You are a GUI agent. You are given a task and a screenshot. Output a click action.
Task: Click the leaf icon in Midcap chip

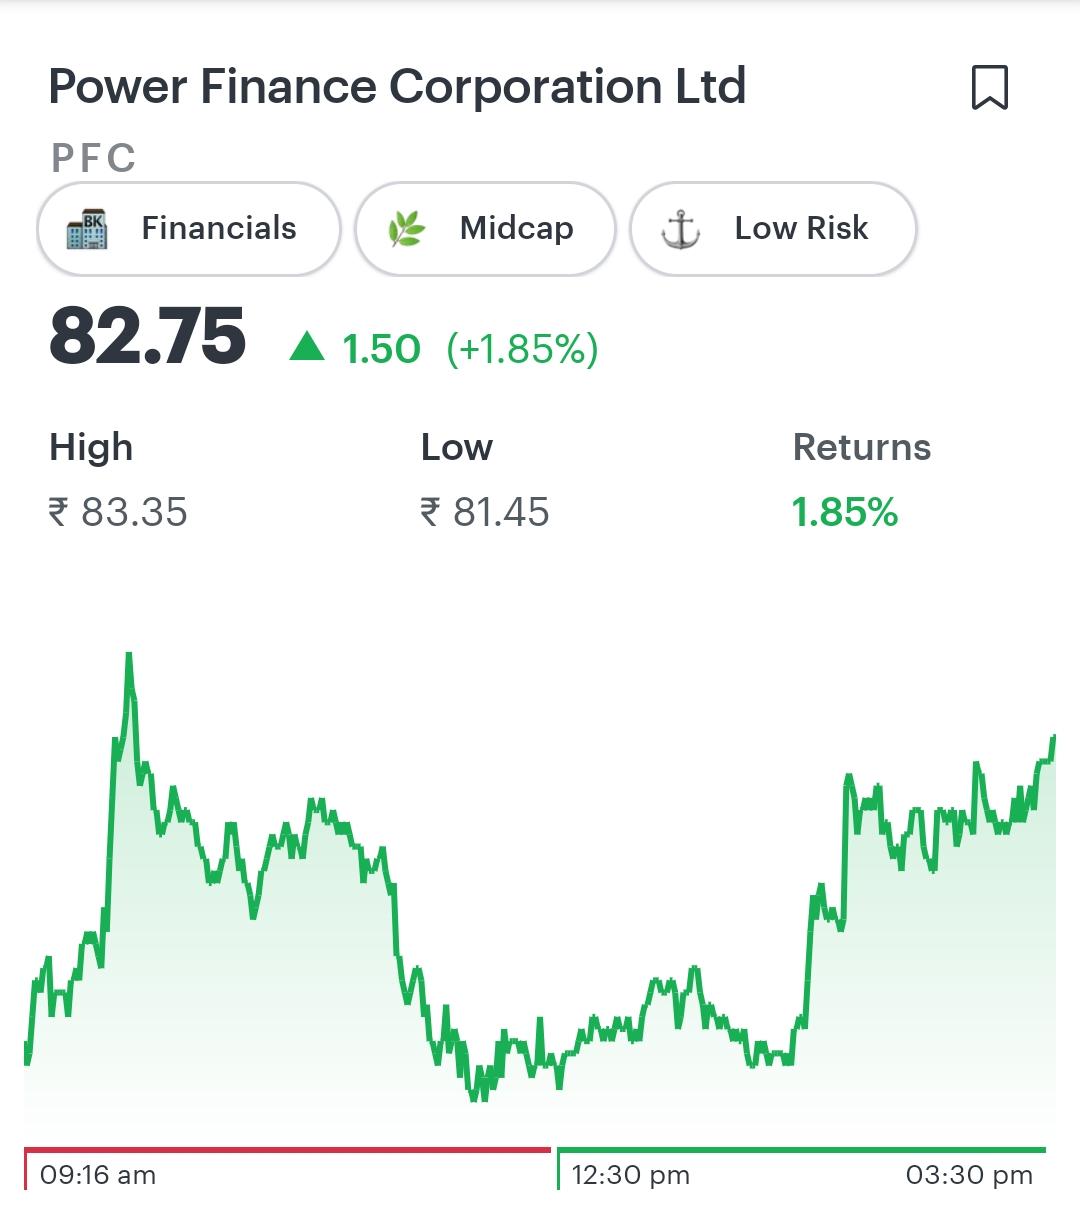pyautogui.click(x=406, y=229)
